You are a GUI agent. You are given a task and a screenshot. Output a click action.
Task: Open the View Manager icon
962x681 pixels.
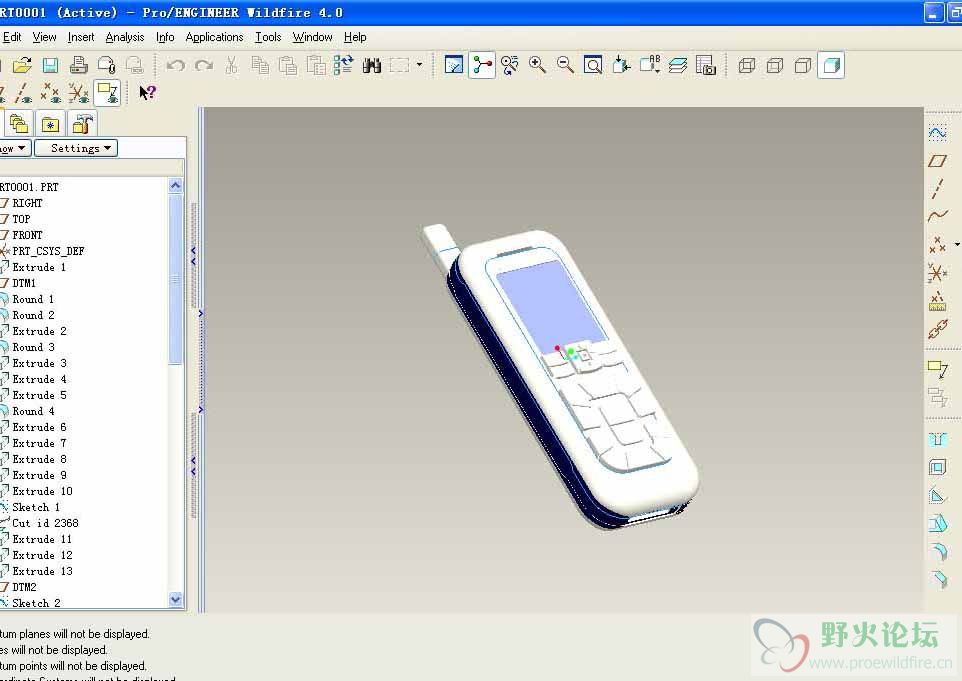pos(706,65)
